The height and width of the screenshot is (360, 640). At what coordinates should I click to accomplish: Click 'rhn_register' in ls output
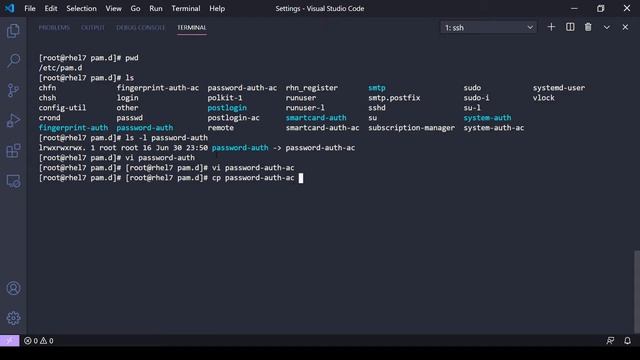pos(311,88)
